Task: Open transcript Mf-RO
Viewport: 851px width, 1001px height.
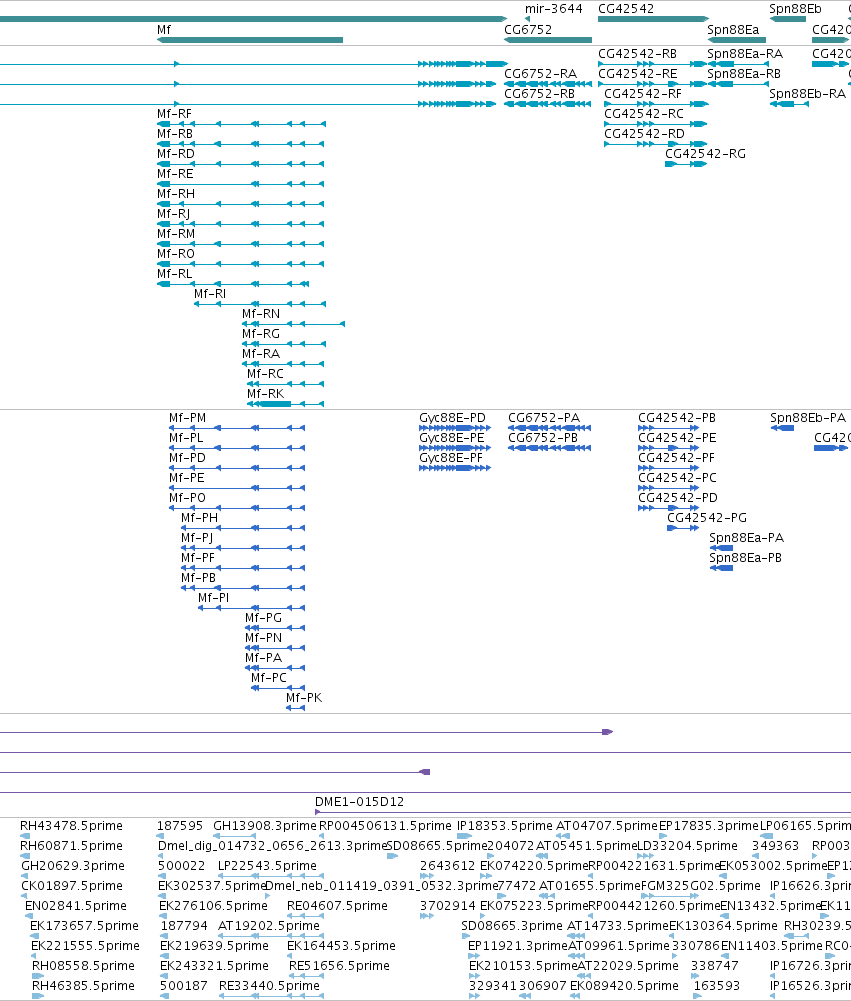Action: point(176,253)
